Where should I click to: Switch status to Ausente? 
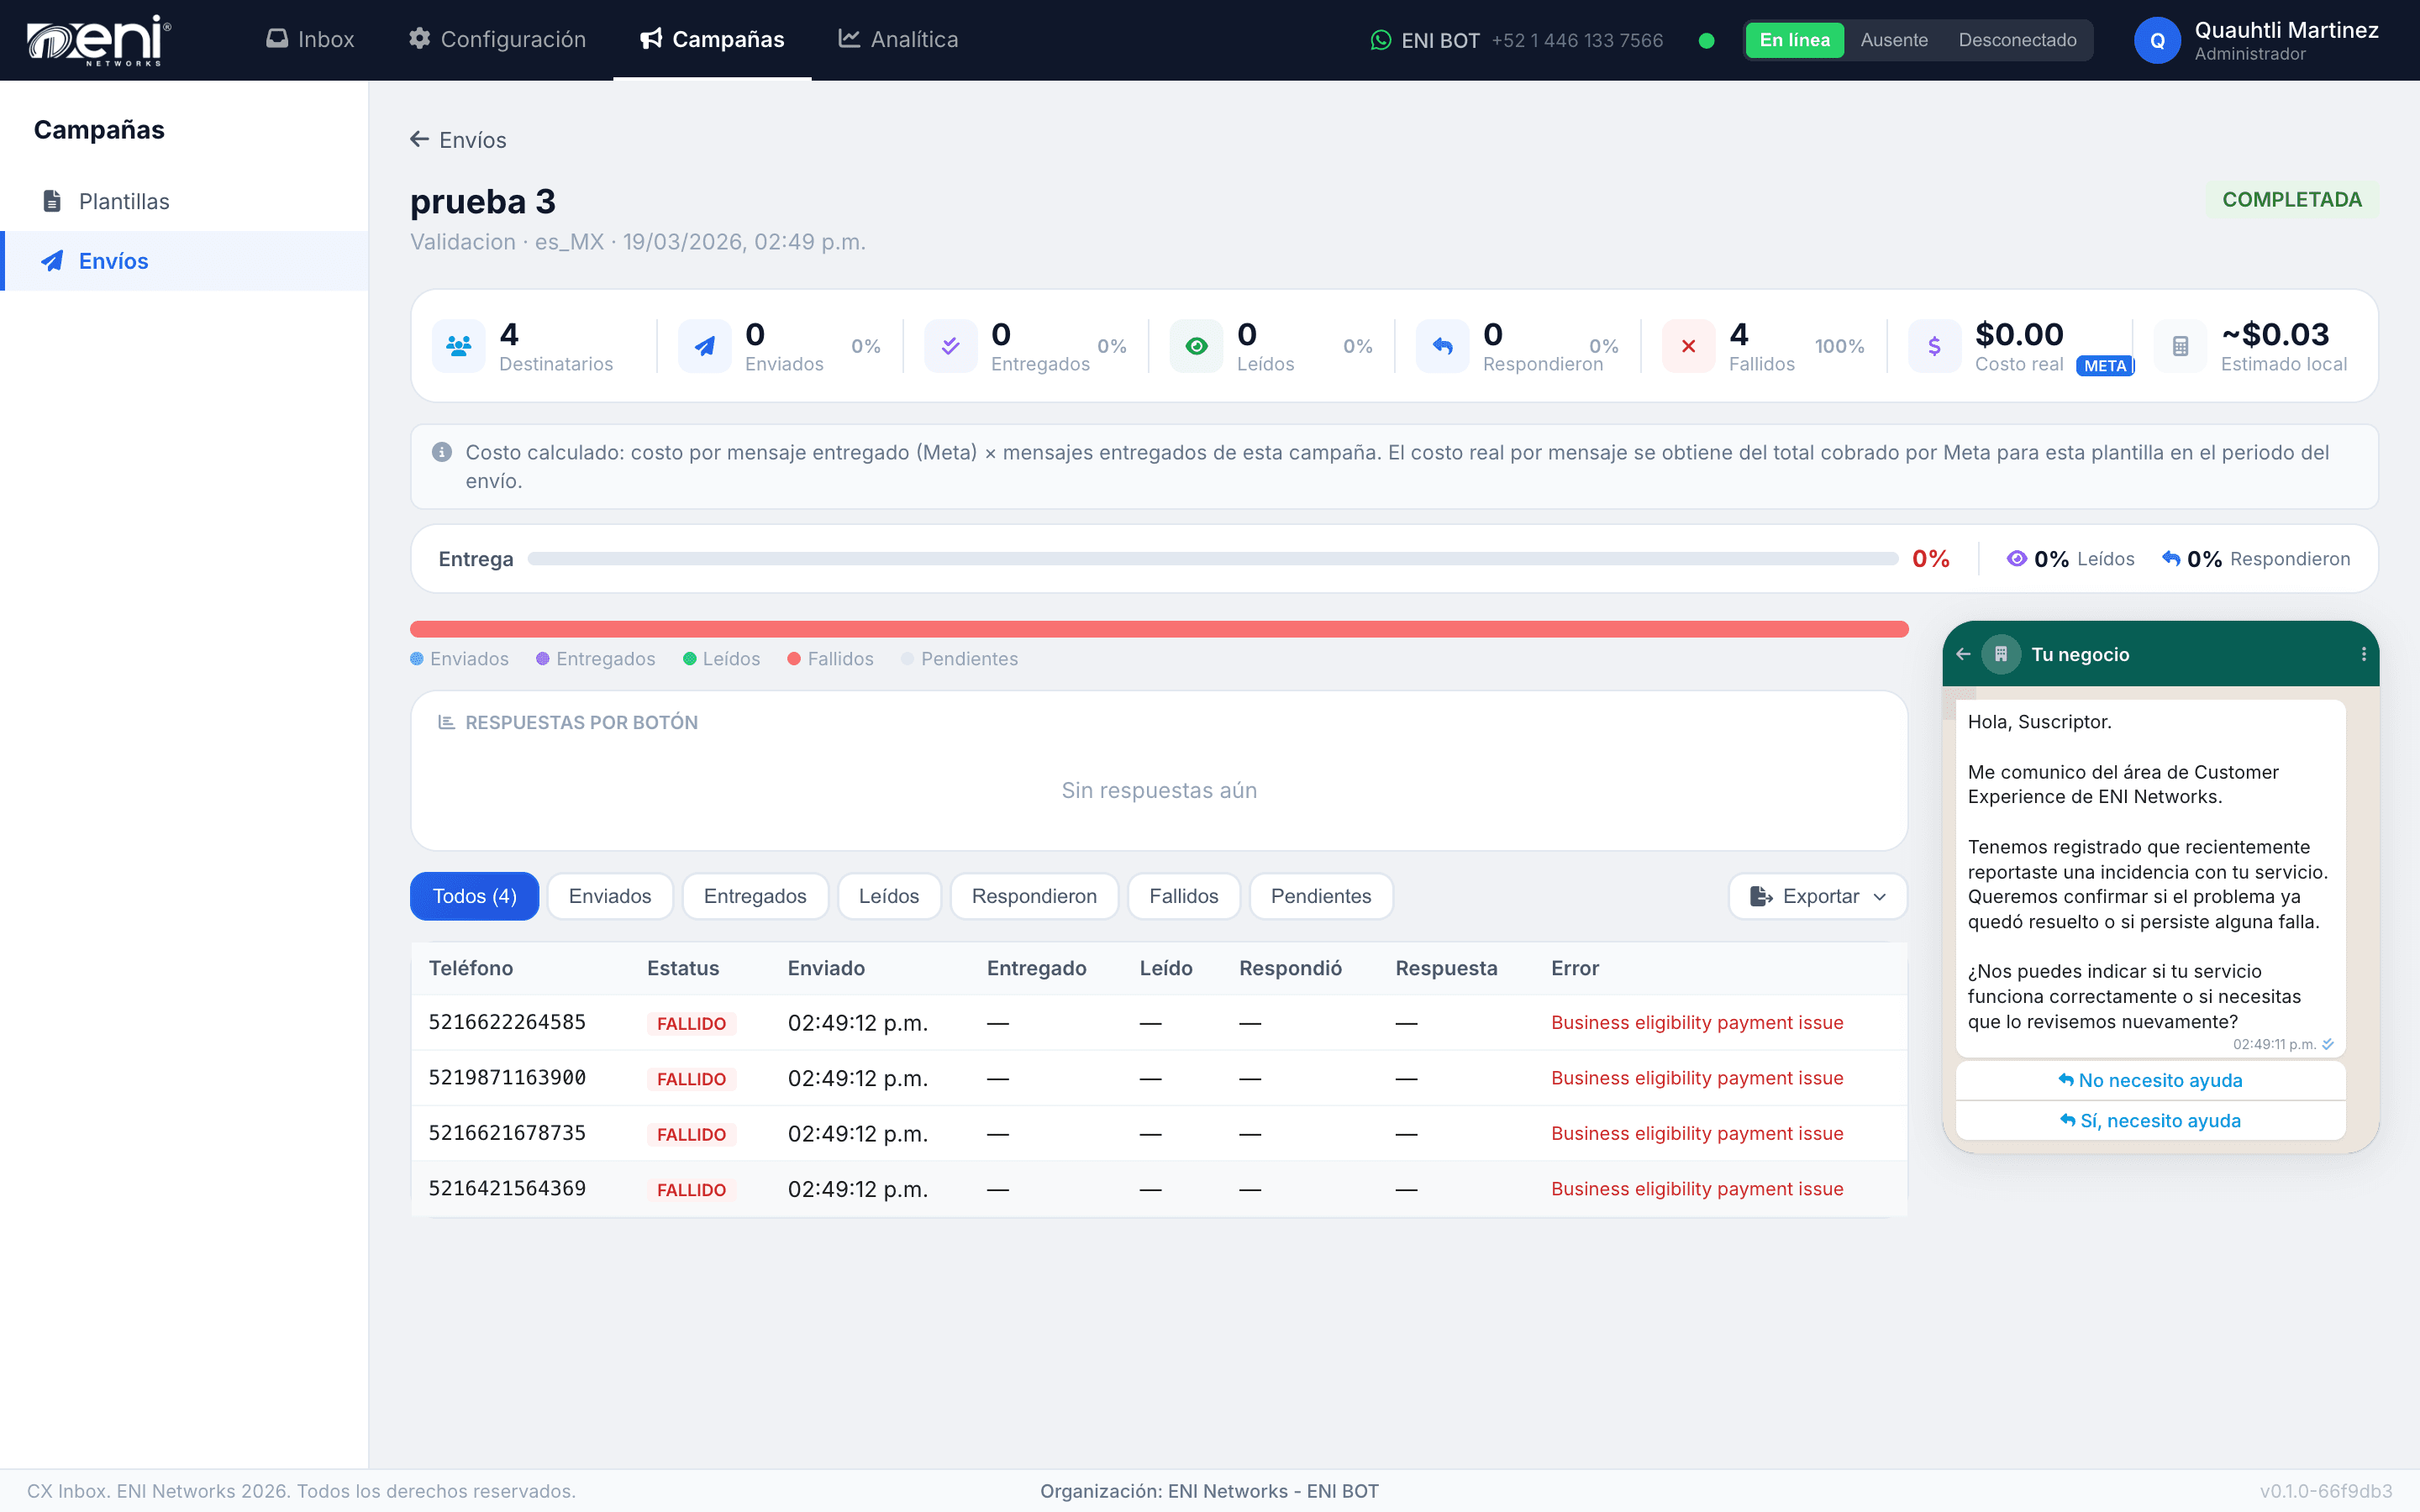pyautogui.click(x=1894, y=40)
